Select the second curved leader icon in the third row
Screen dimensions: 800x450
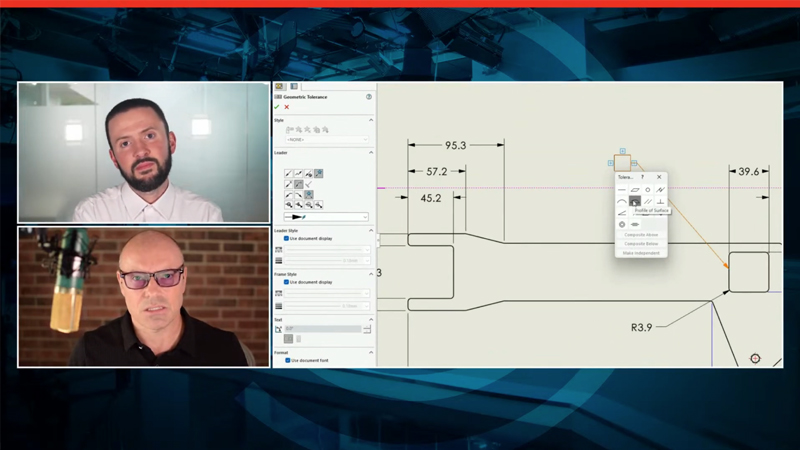click(298, 195)
